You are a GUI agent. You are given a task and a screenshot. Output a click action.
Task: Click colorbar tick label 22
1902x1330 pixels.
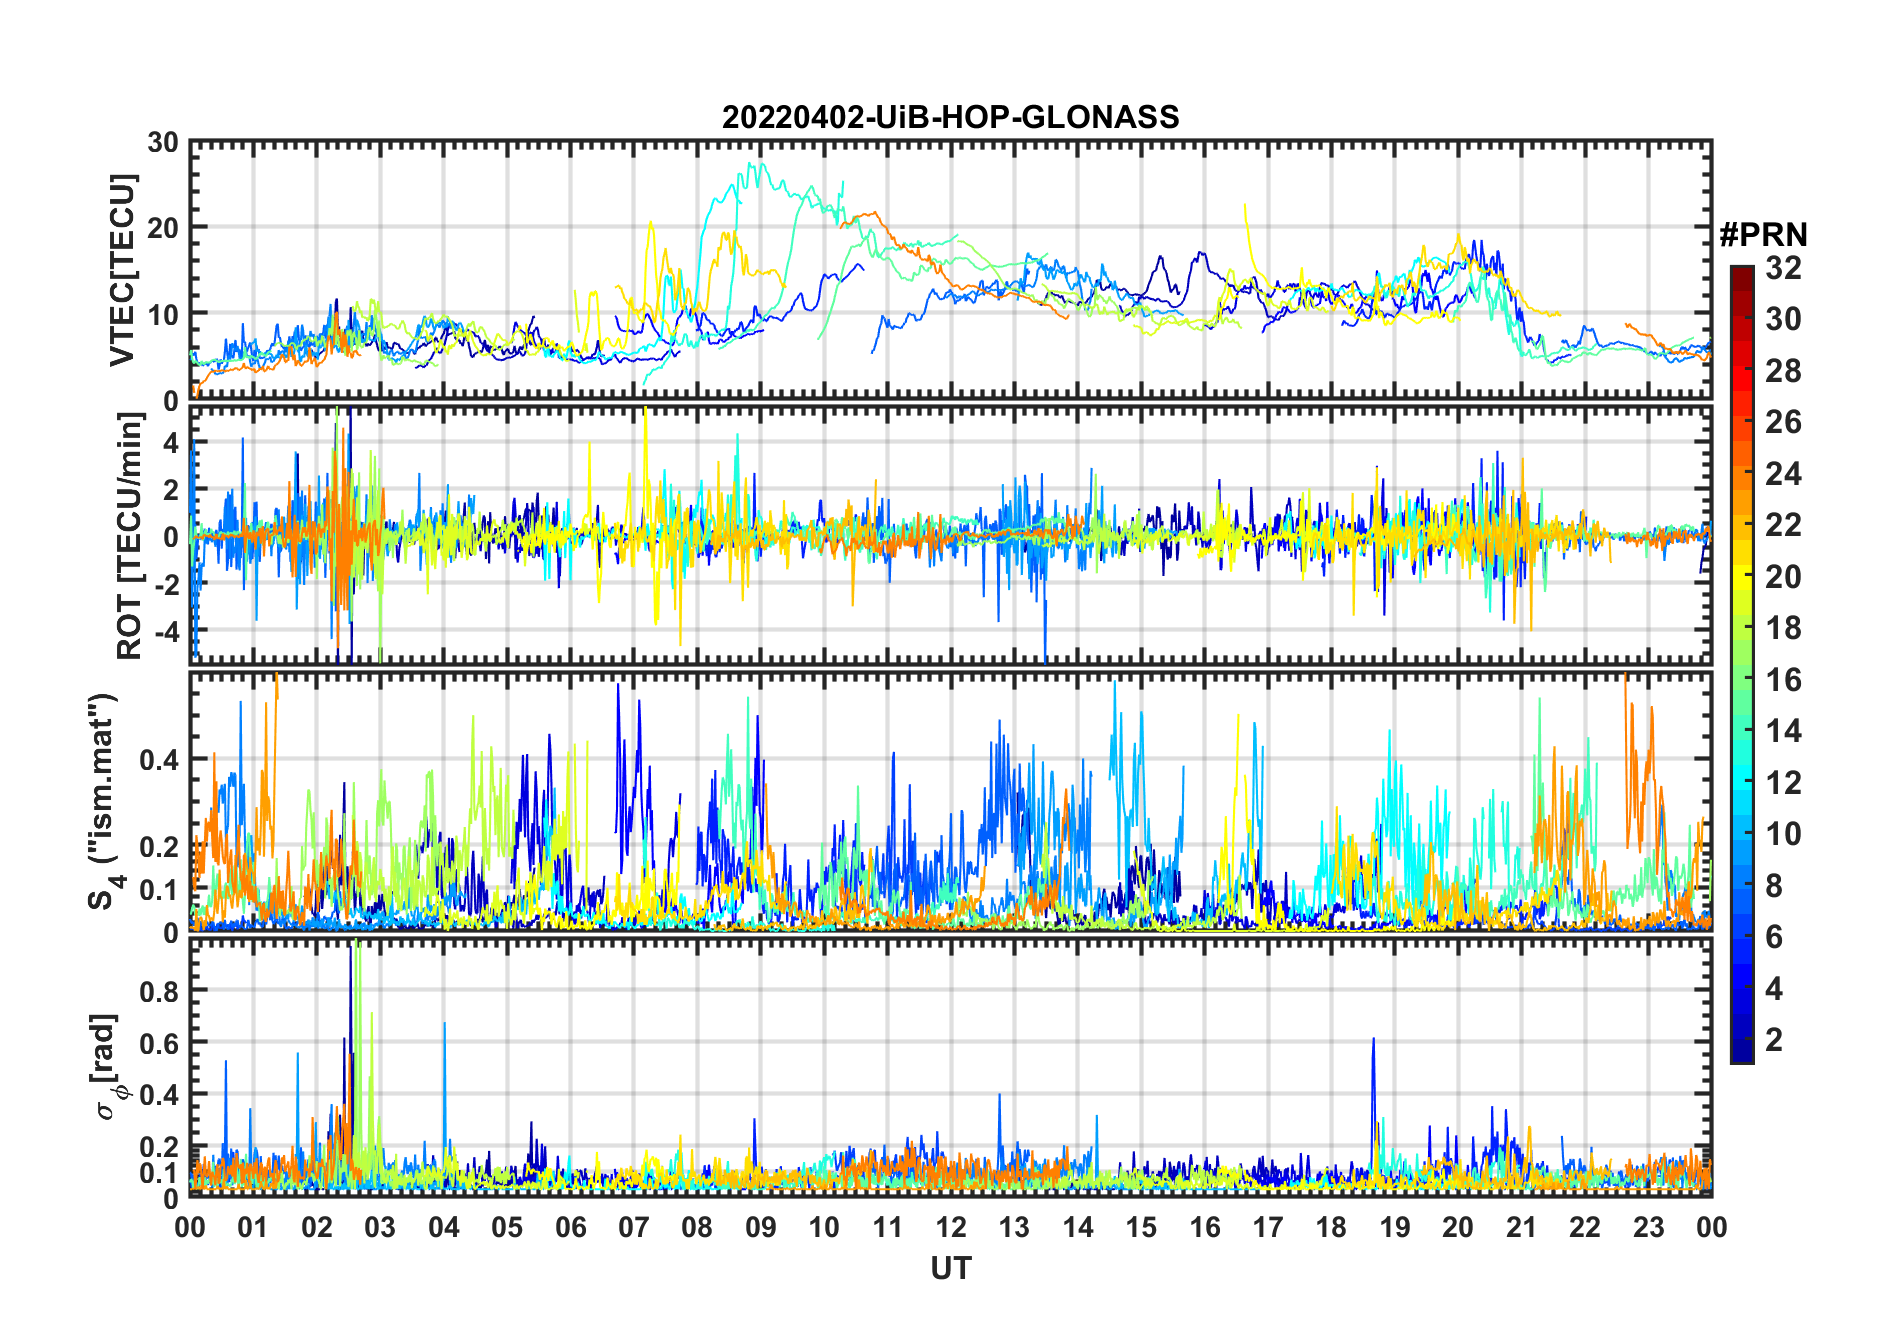point(1783,524)
